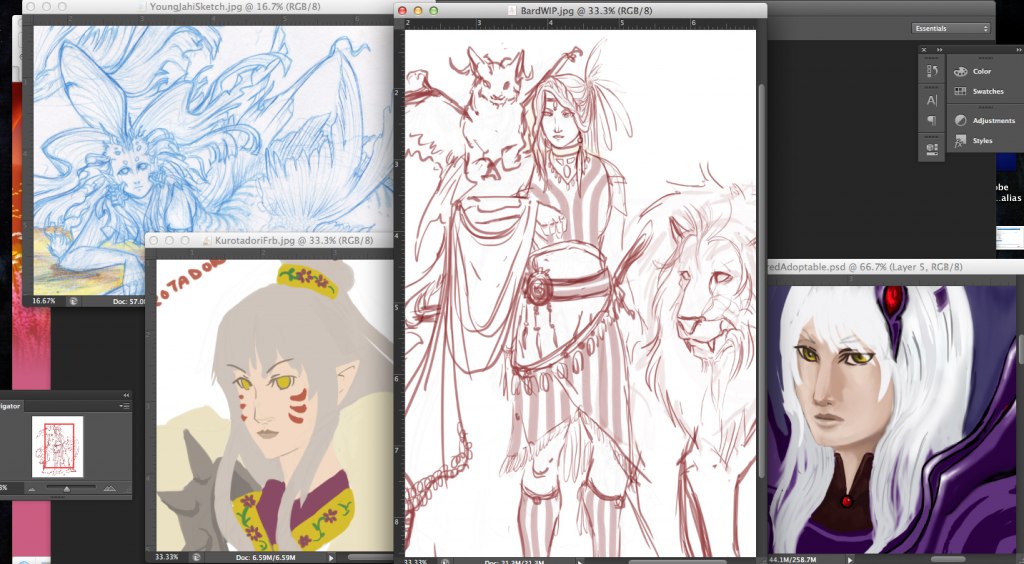1024x564 pixels.
Task: Open the collapsed History panel icon
Action: [x=931, y=71]
